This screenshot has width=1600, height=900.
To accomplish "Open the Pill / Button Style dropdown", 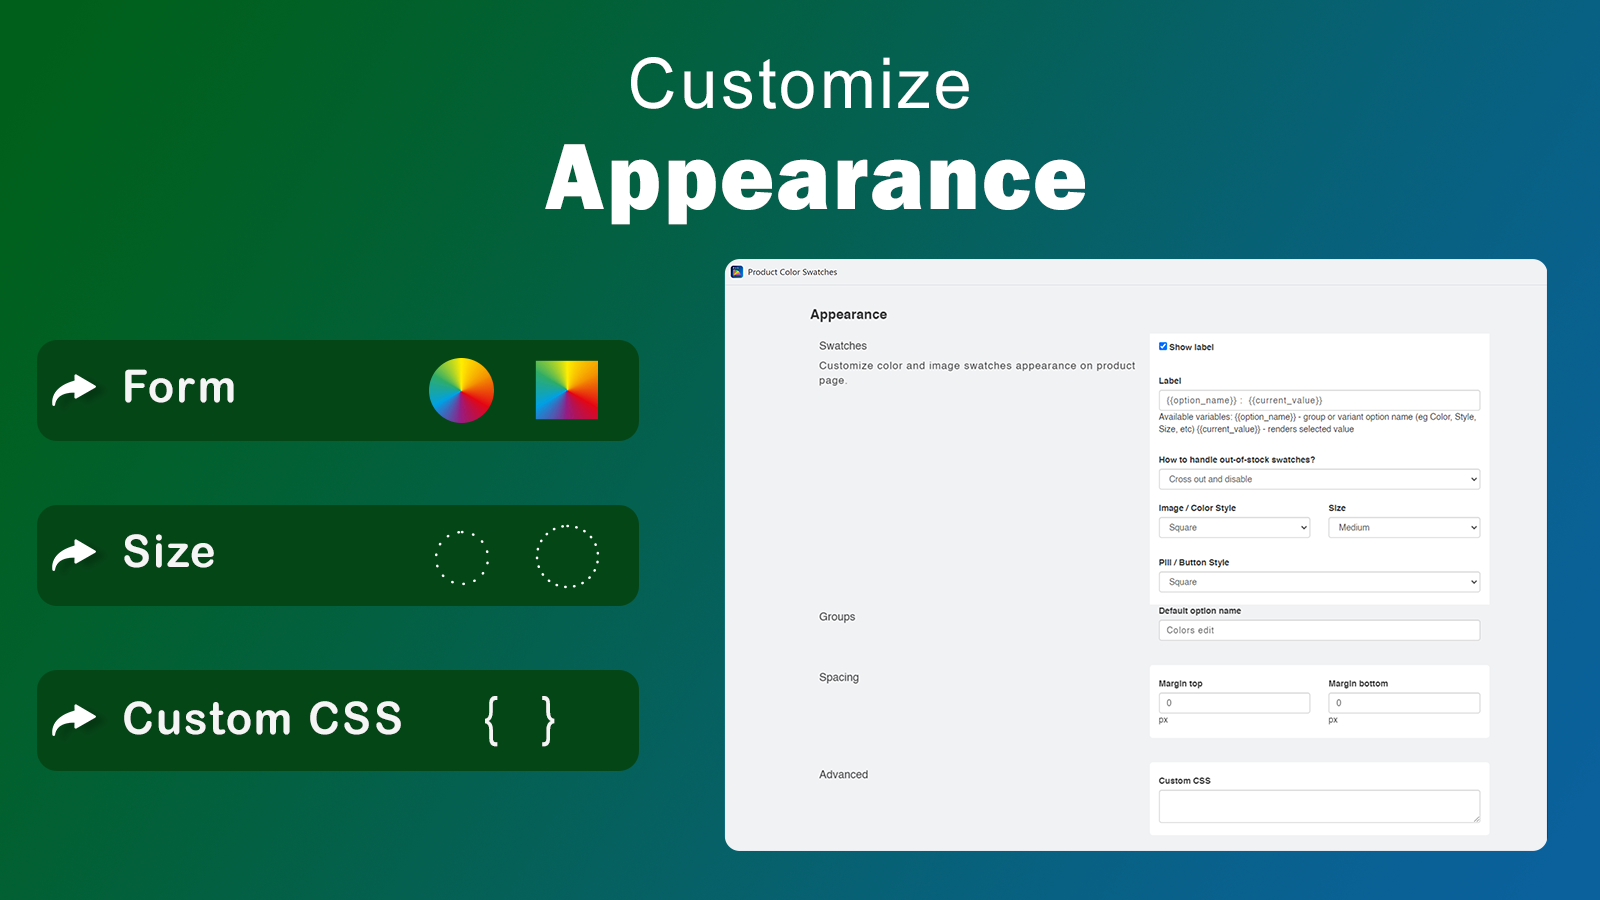I will 1318,581.
